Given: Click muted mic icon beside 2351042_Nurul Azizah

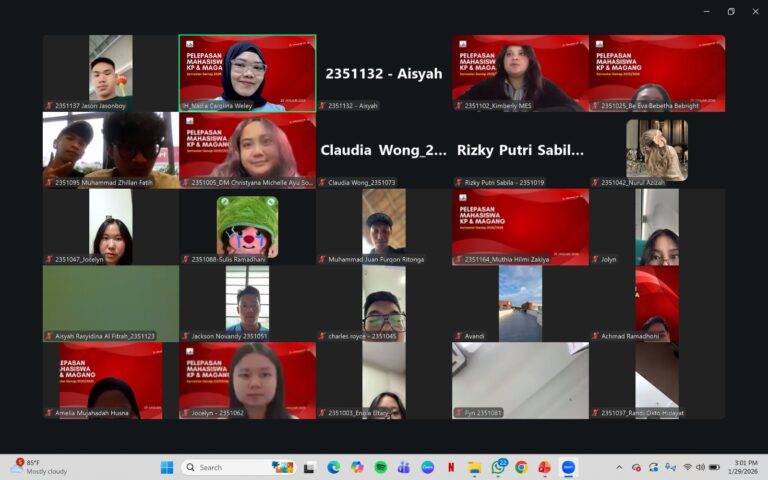Looking at the screenshot, I should click(596, 183).
